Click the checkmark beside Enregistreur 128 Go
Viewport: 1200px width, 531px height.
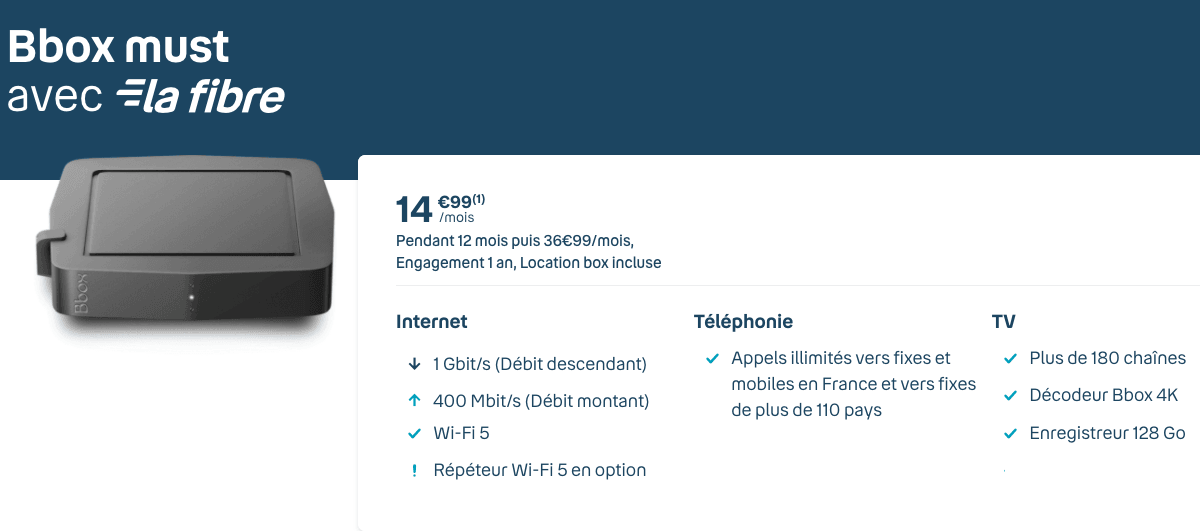coord(1010,434)
